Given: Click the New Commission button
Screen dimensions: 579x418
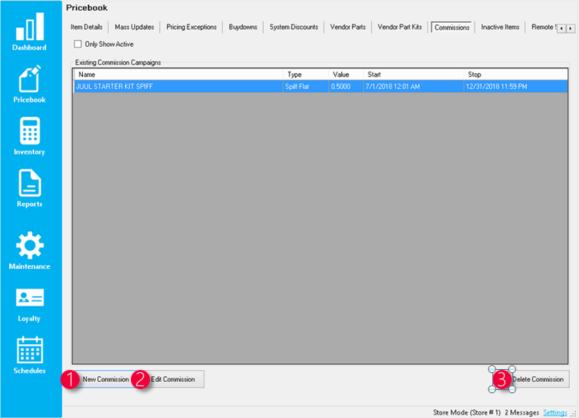Looking at the screenshot, I should pyautogui.click(x=106, y=379).
